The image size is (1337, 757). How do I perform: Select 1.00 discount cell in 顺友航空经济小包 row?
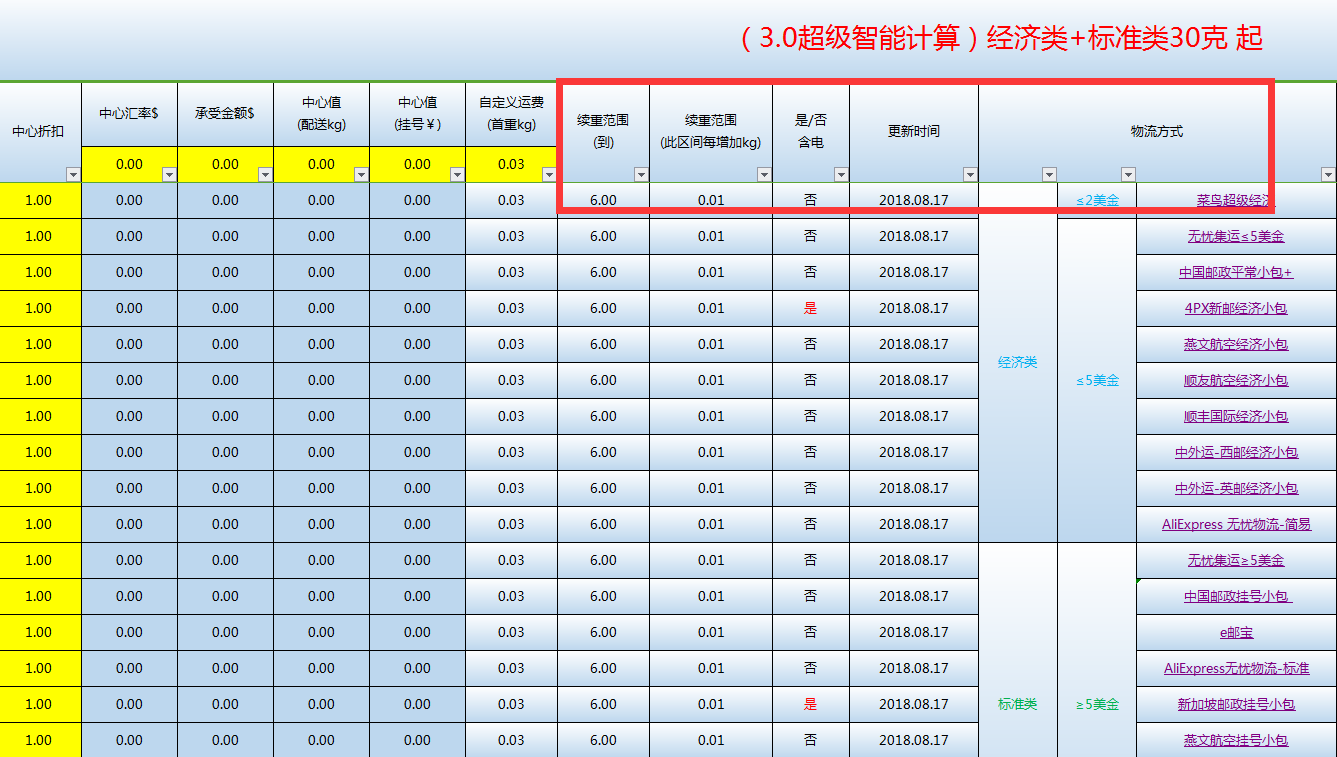pos(39,381)
